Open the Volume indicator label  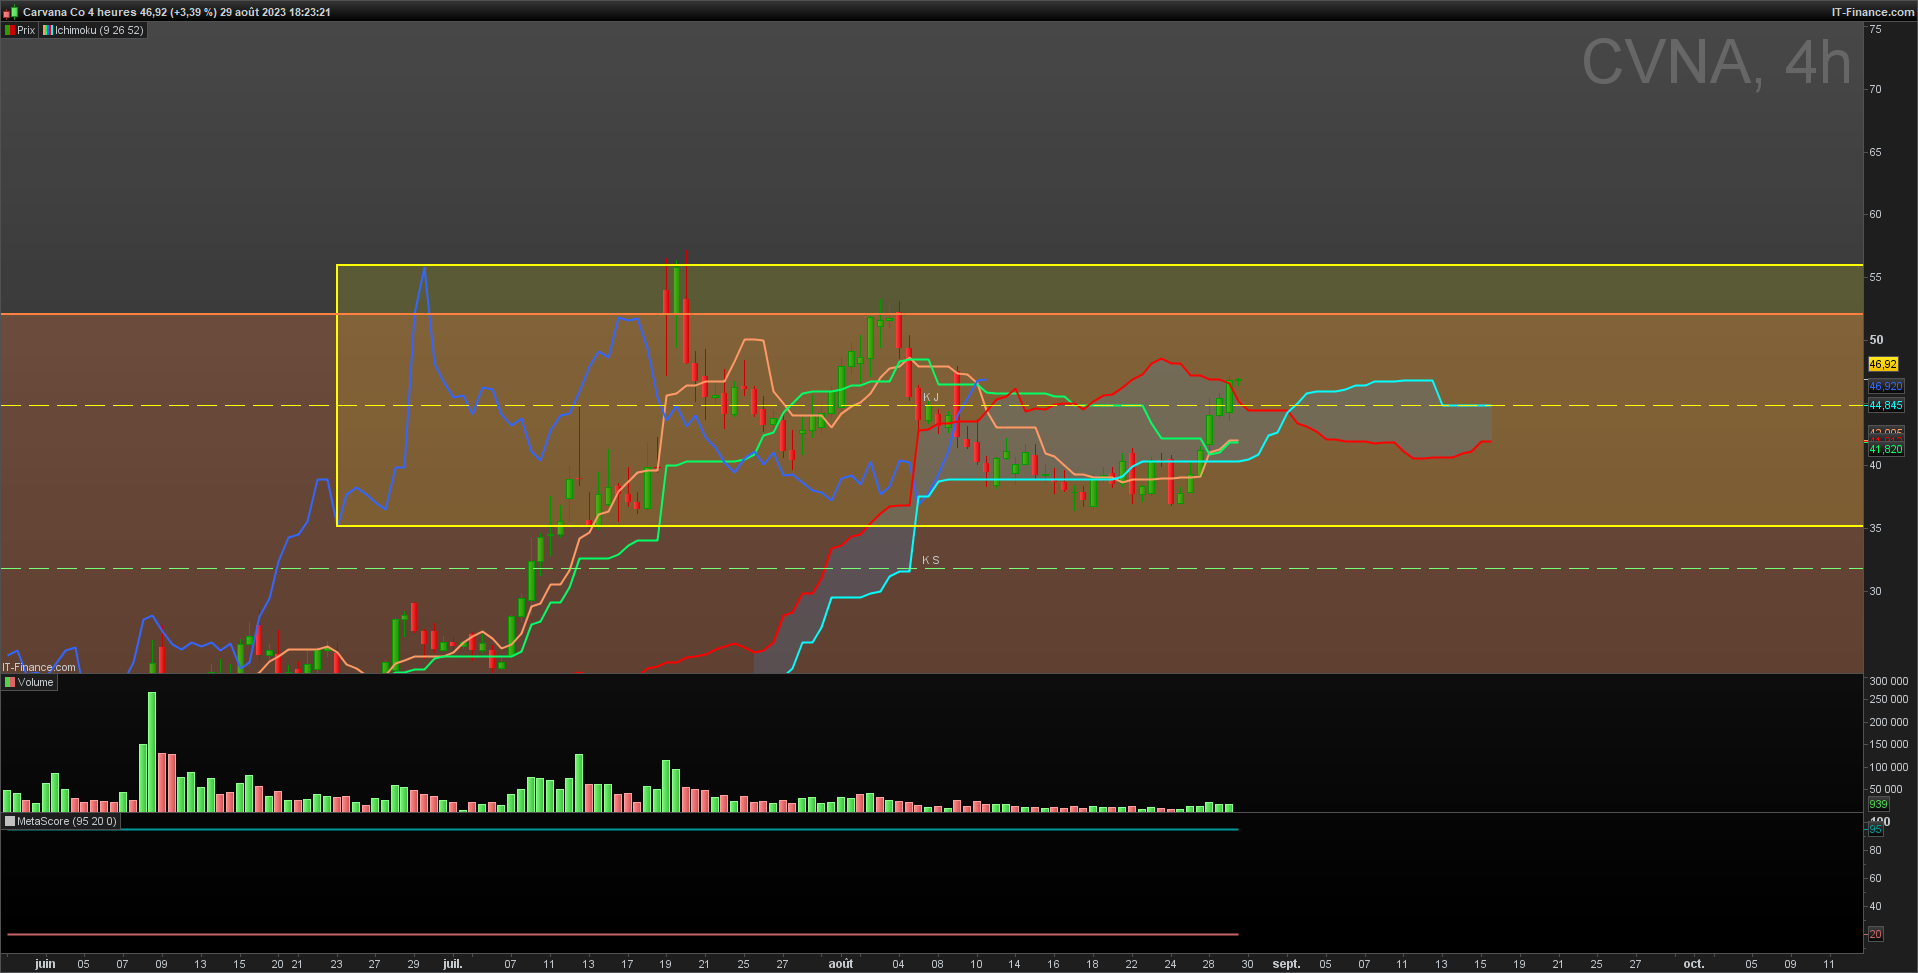pos(35,682)
